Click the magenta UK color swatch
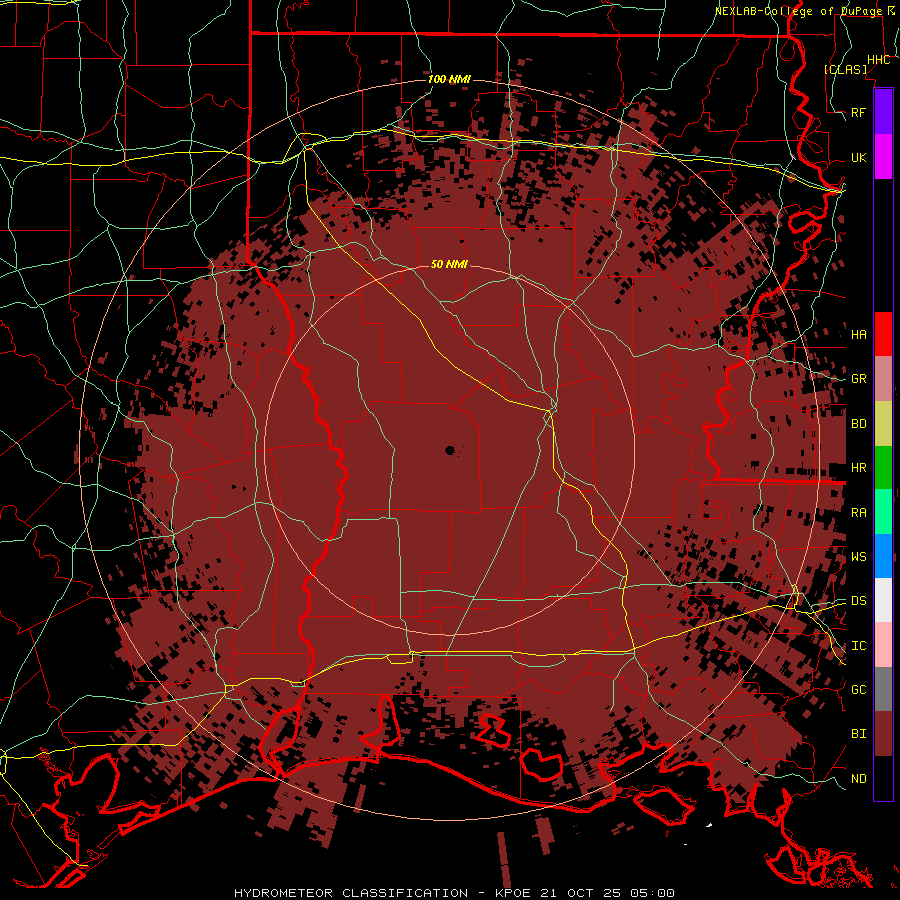Viewport: 900px width, 900px height. (x=883, y=157)
